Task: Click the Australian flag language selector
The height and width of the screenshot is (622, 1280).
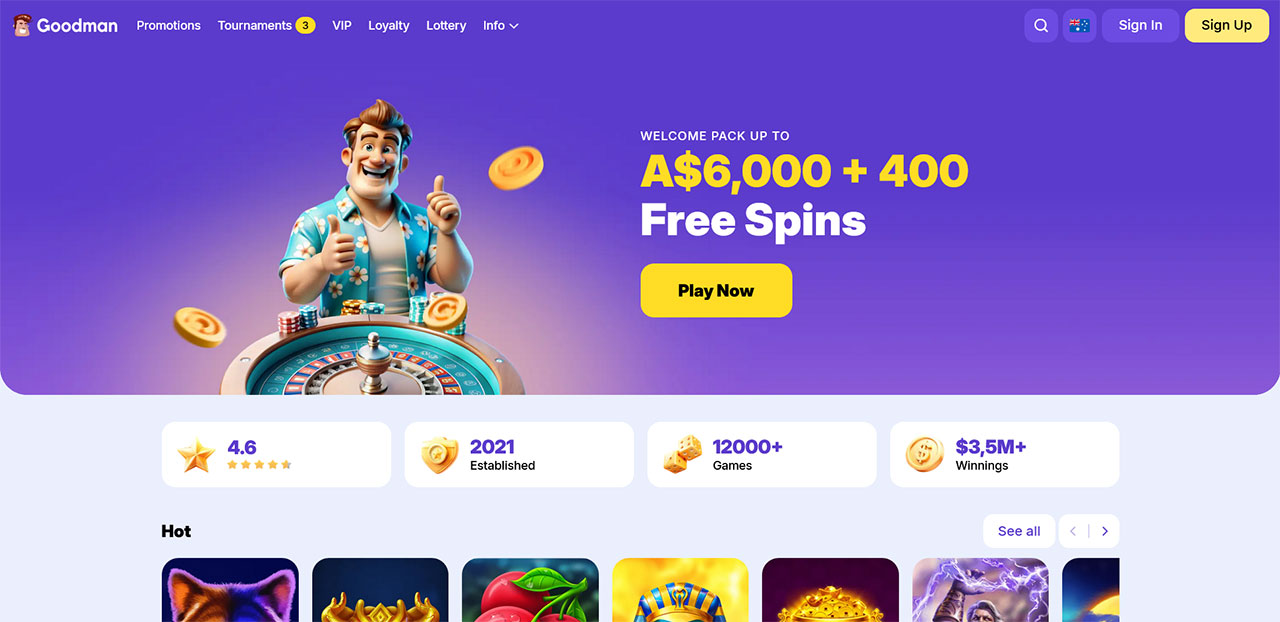Action: [x=1079, y=26]
